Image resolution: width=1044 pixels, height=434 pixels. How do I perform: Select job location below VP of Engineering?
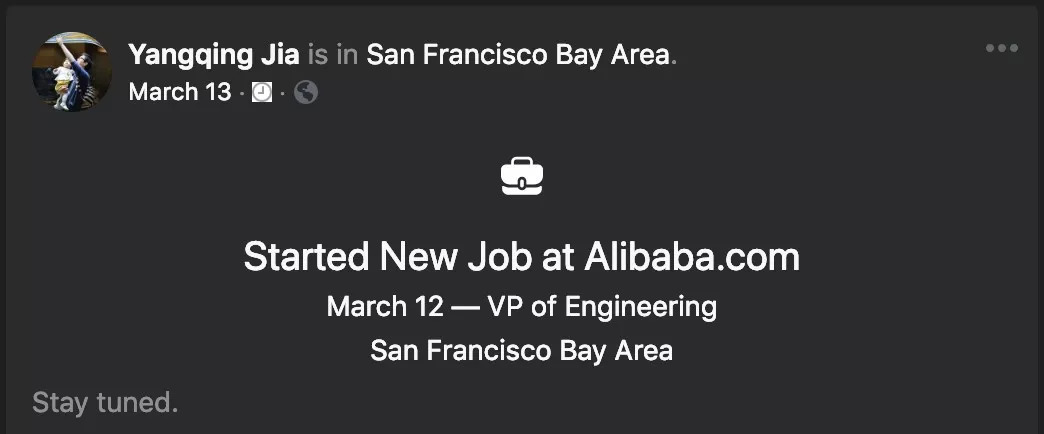pyautogui.click(x=521, y=351)
